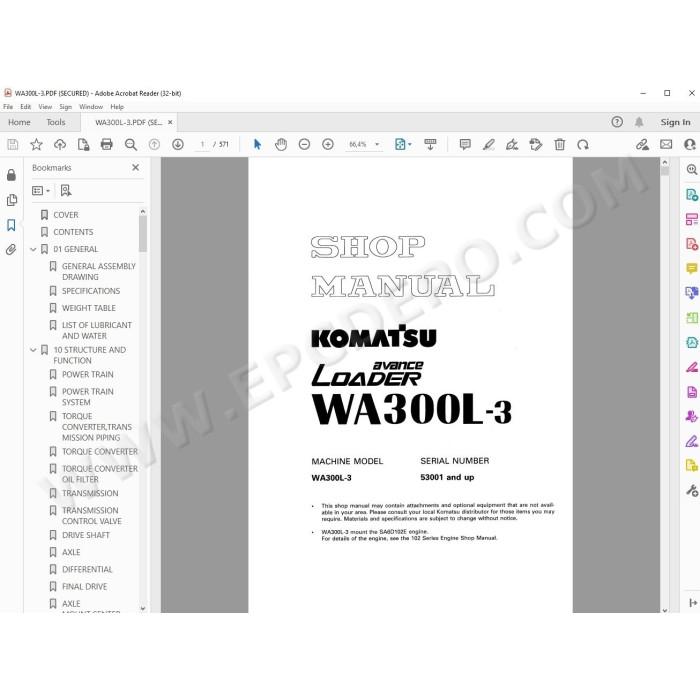Click bookmarks scrollbar down arrow
Image resolution: width=700 pixels, height=700 pixels.
click(143, 608)
